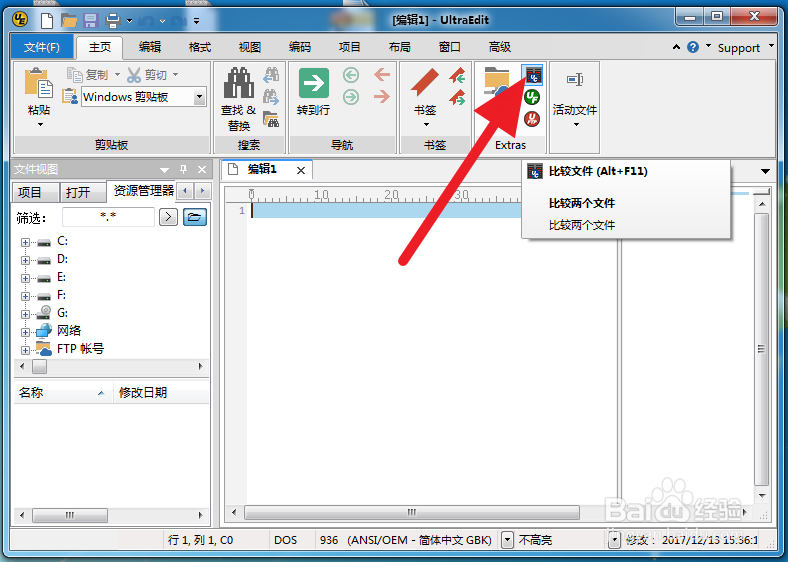Viewport: 788px width, 562px height.
Task: Toggle the File View panel pin
Action: pyautogui.click(x=183, y=169)
